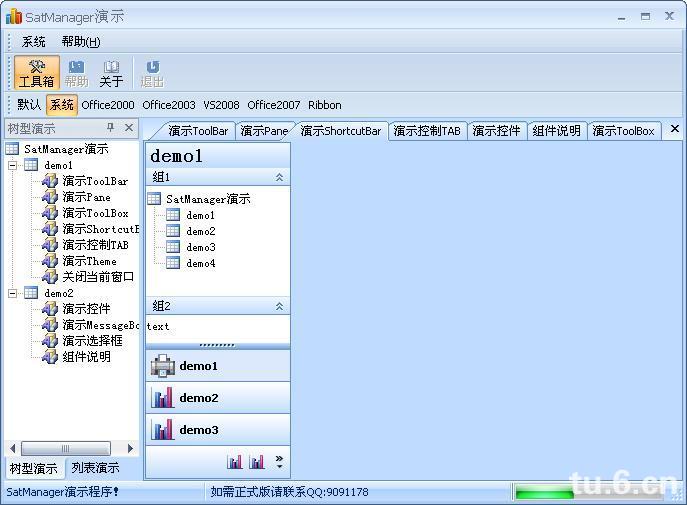Collapse the demo2 tree node
The width and height of the screenshot is (687, 505).
pos(13,293)
